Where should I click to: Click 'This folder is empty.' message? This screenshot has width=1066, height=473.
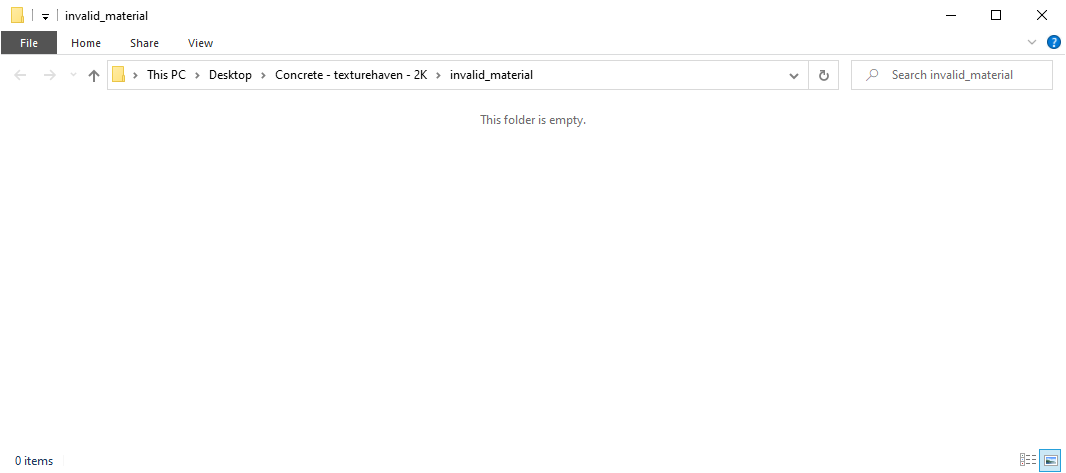click(x=533, y=120)
